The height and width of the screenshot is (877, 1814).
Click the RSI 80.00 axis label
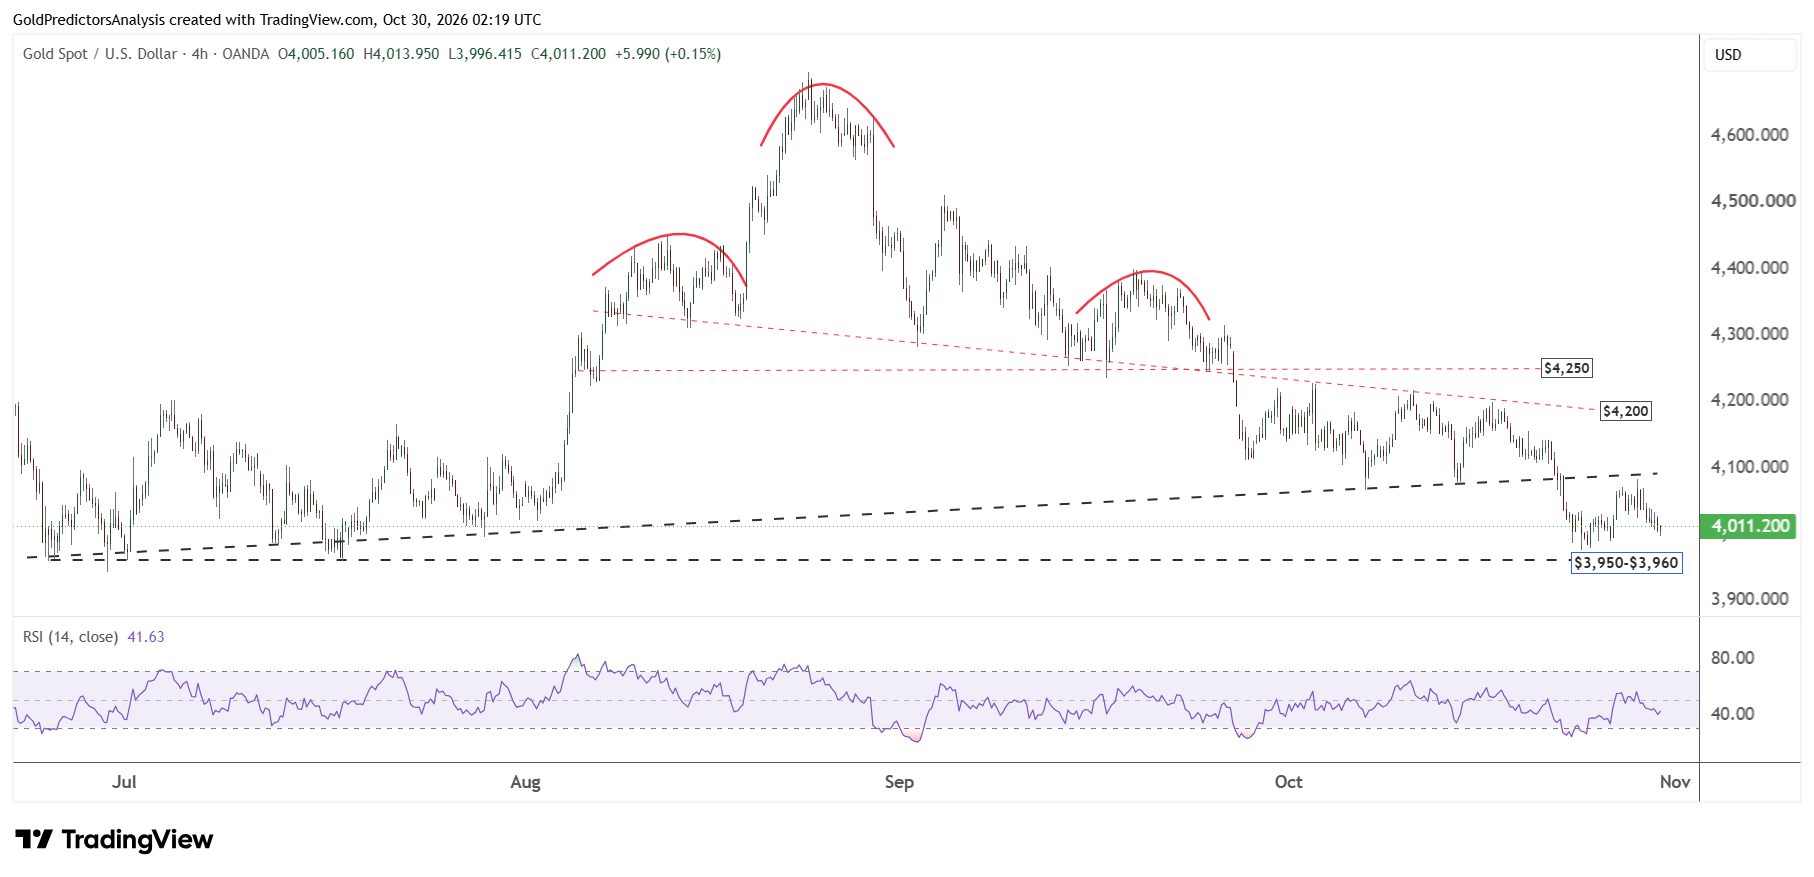(x=1733, y=658)
